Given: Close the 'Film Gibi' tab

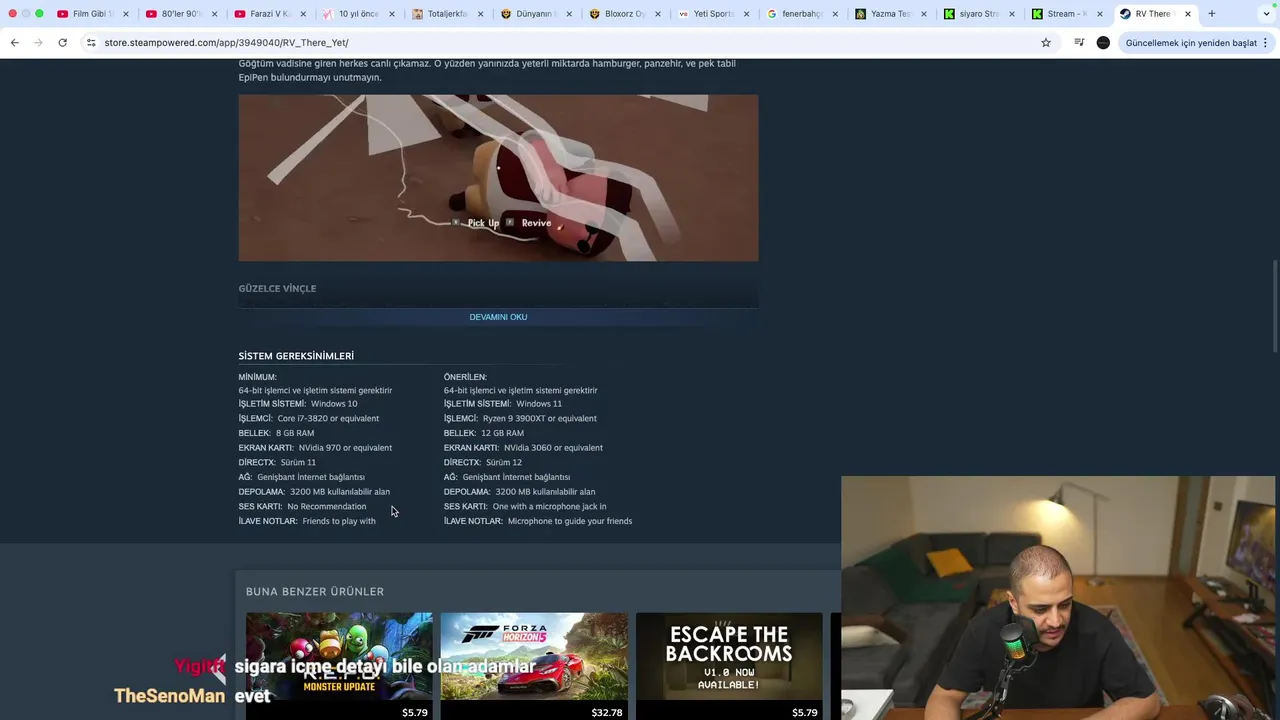Looking at the screenshot, I should [x=126, y=14].
